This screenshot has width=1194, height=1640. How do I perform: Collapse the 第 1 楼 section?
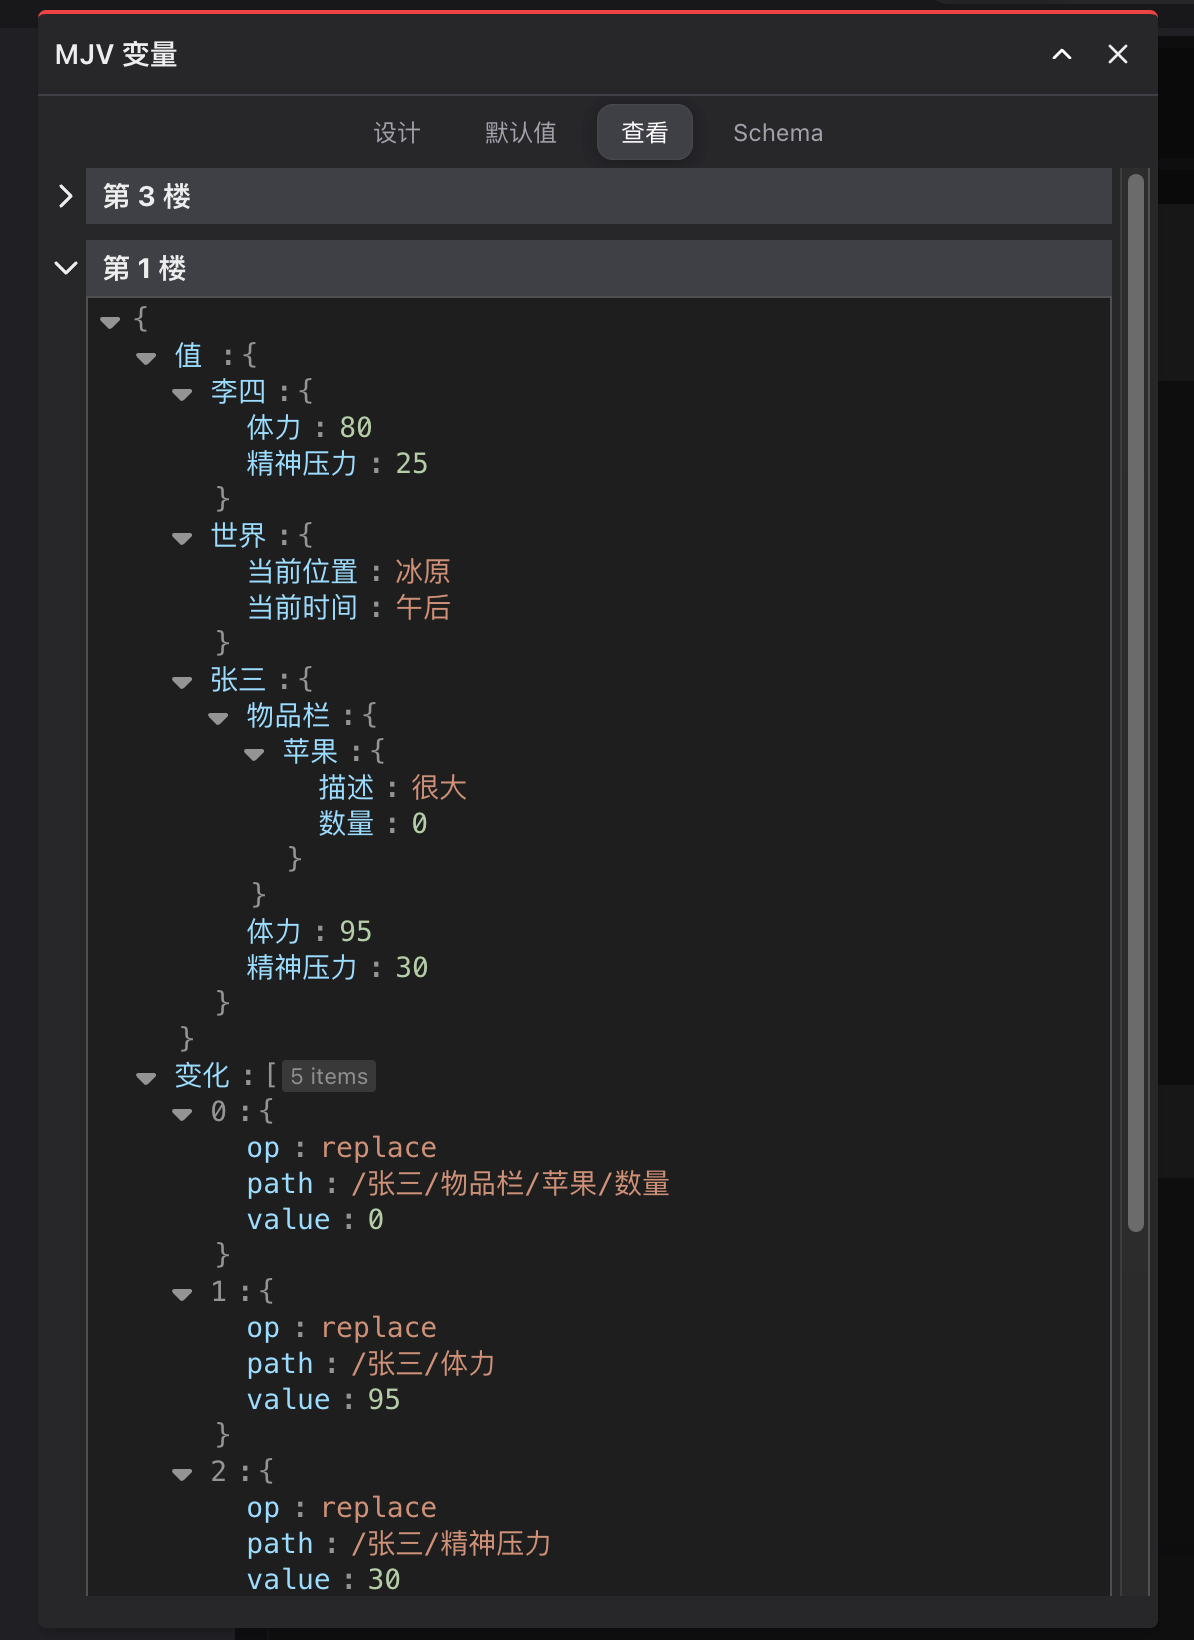(66, 268)
